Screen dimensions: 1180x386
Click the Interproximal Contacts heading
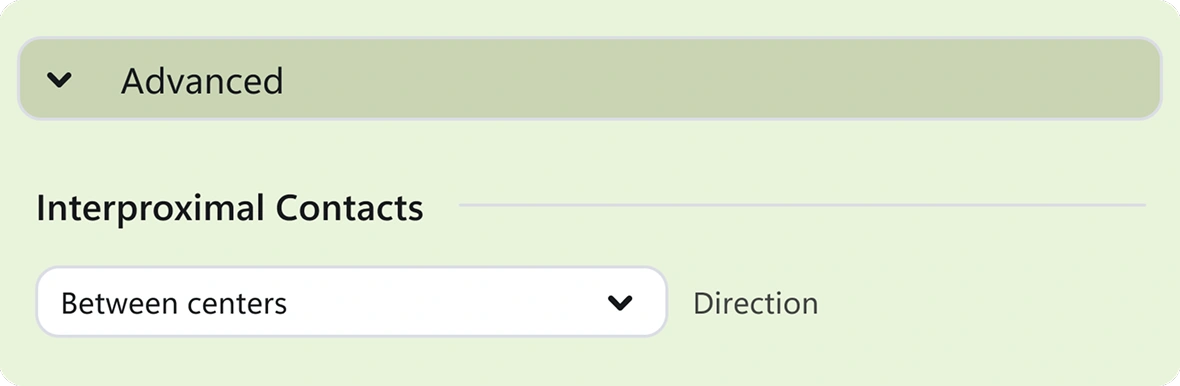[x=230, y=208]
